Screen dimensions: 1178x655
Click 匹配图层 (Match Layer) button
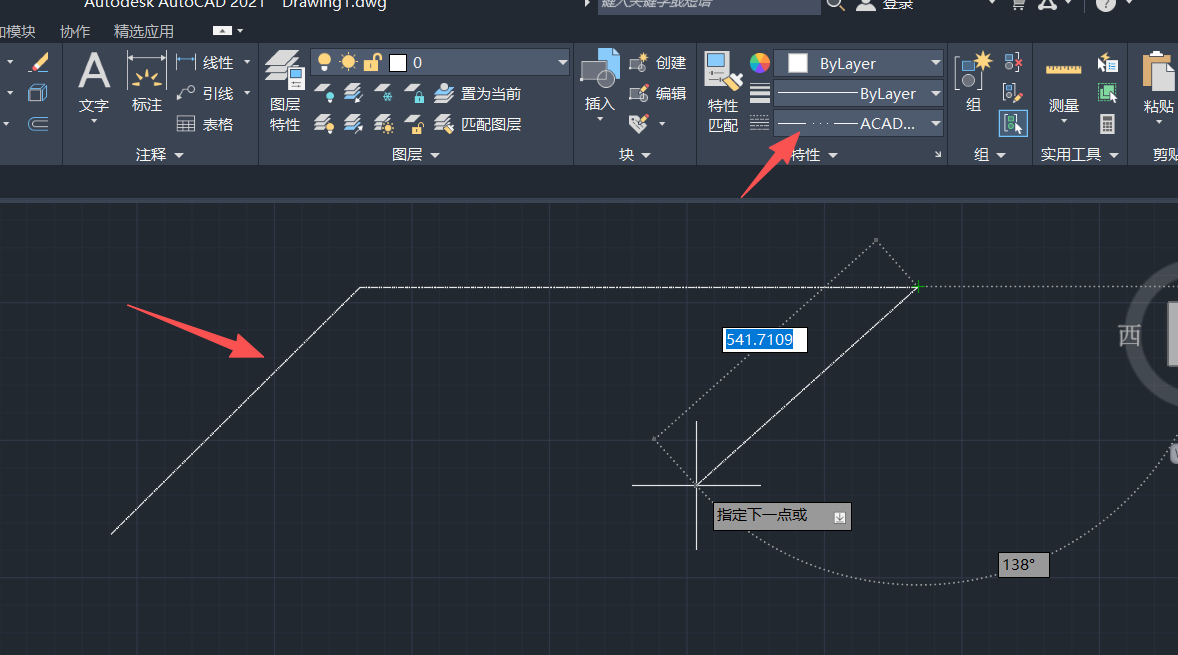point(479,125)
